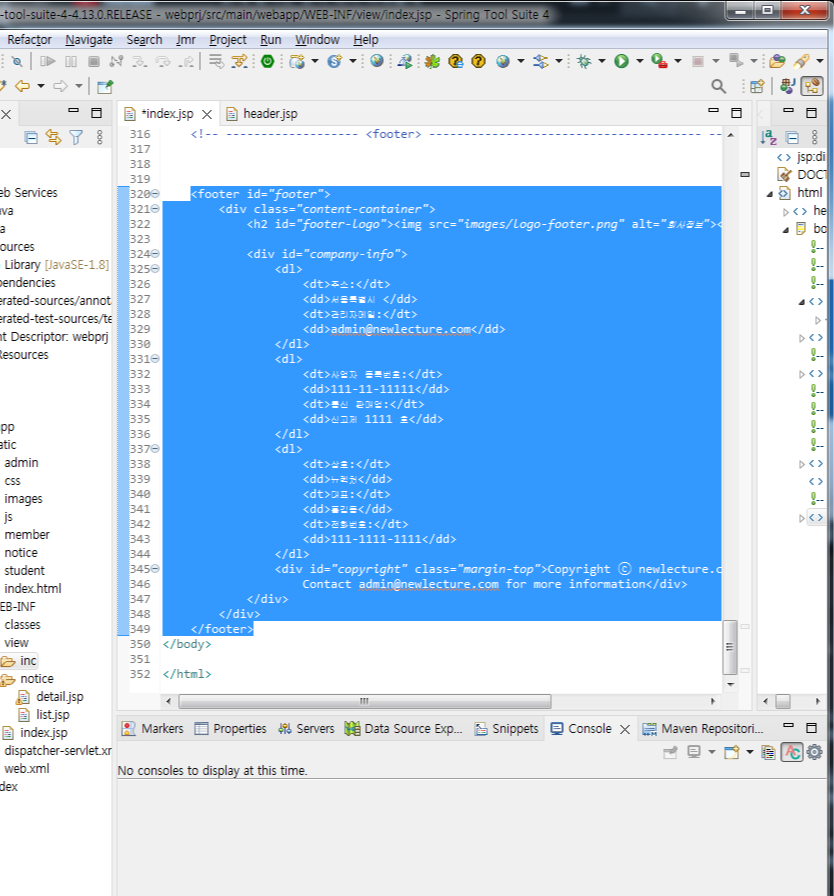Click the Open Console icon
834x896 pixels.
(732, 752)
